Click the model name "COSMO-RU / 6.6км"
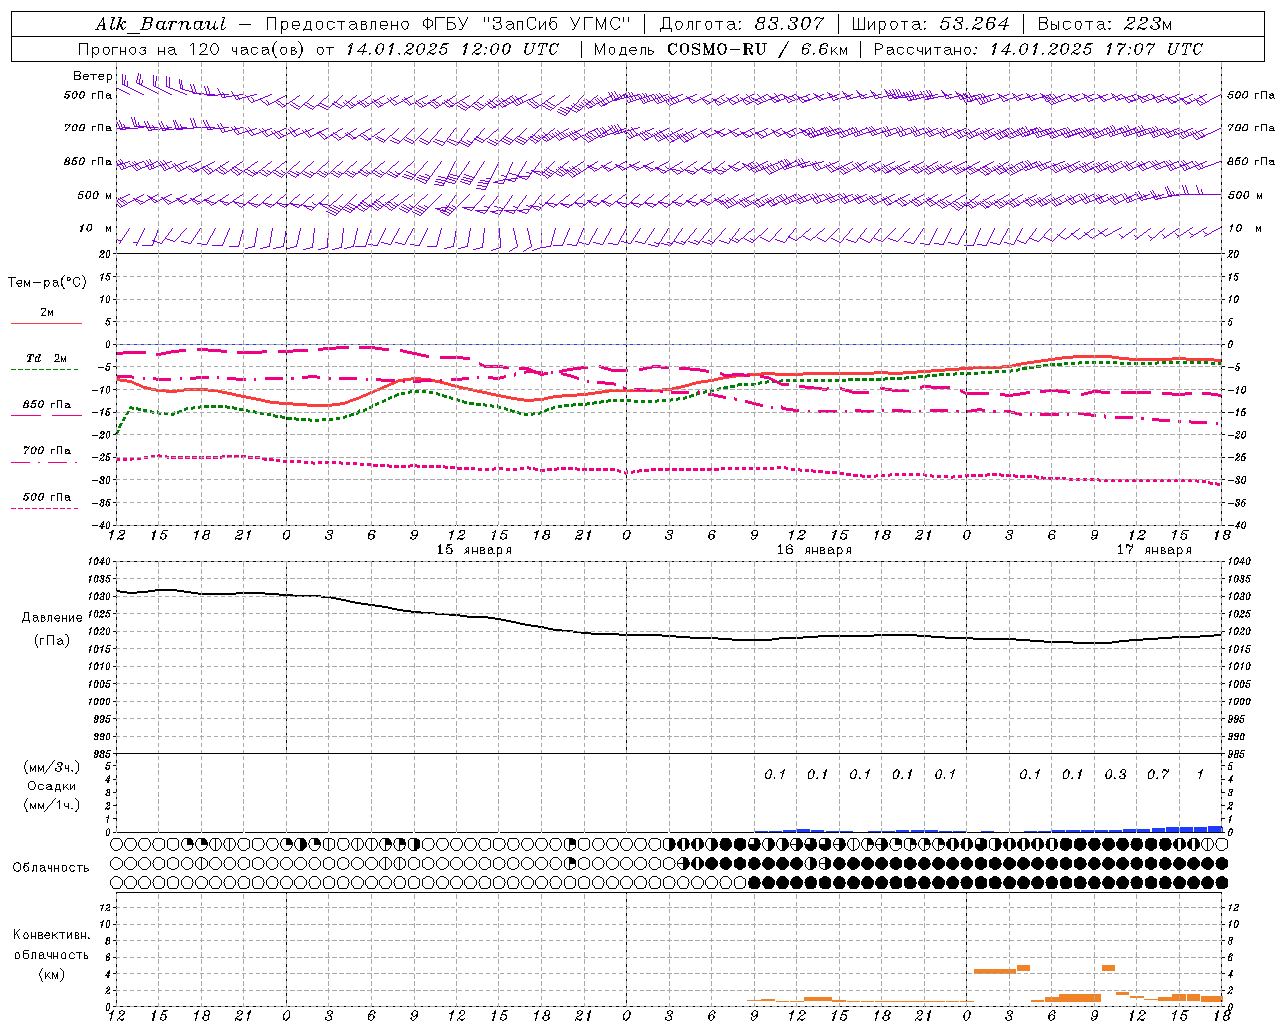The height and width of the screenshot is (1024, 1280). coord(758,49)
